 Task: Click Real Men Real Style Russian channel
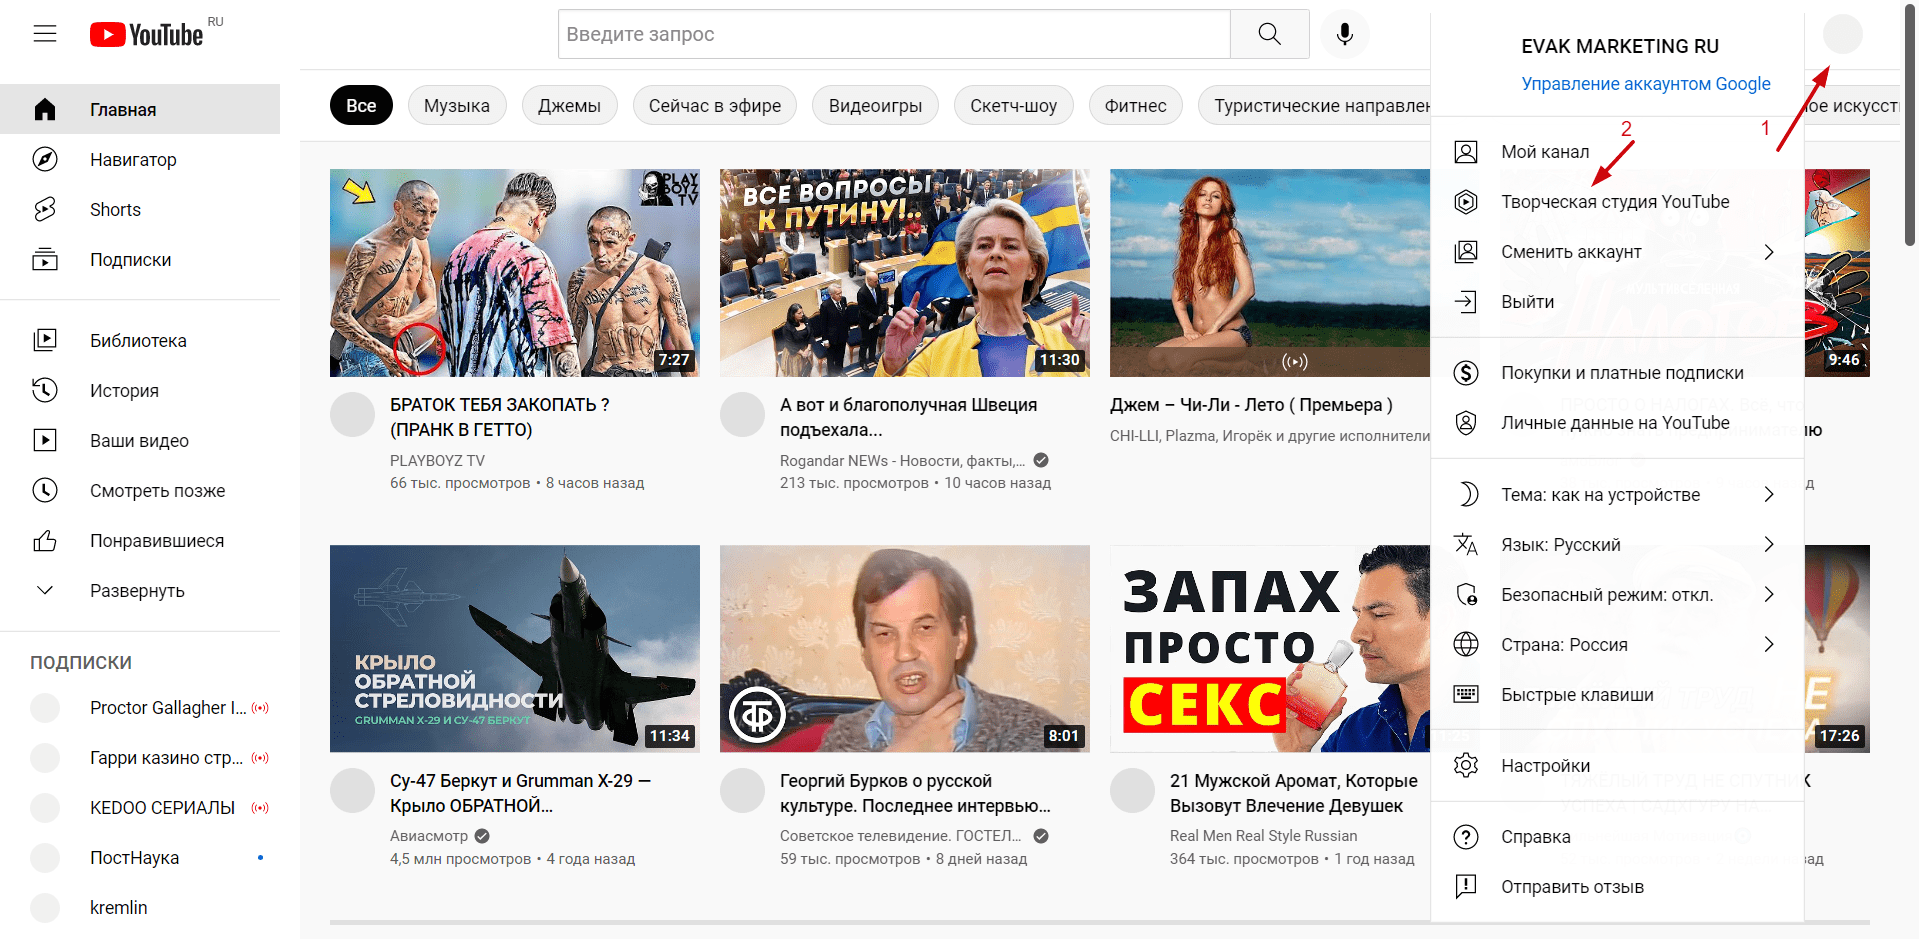(x=1264, y=836)
